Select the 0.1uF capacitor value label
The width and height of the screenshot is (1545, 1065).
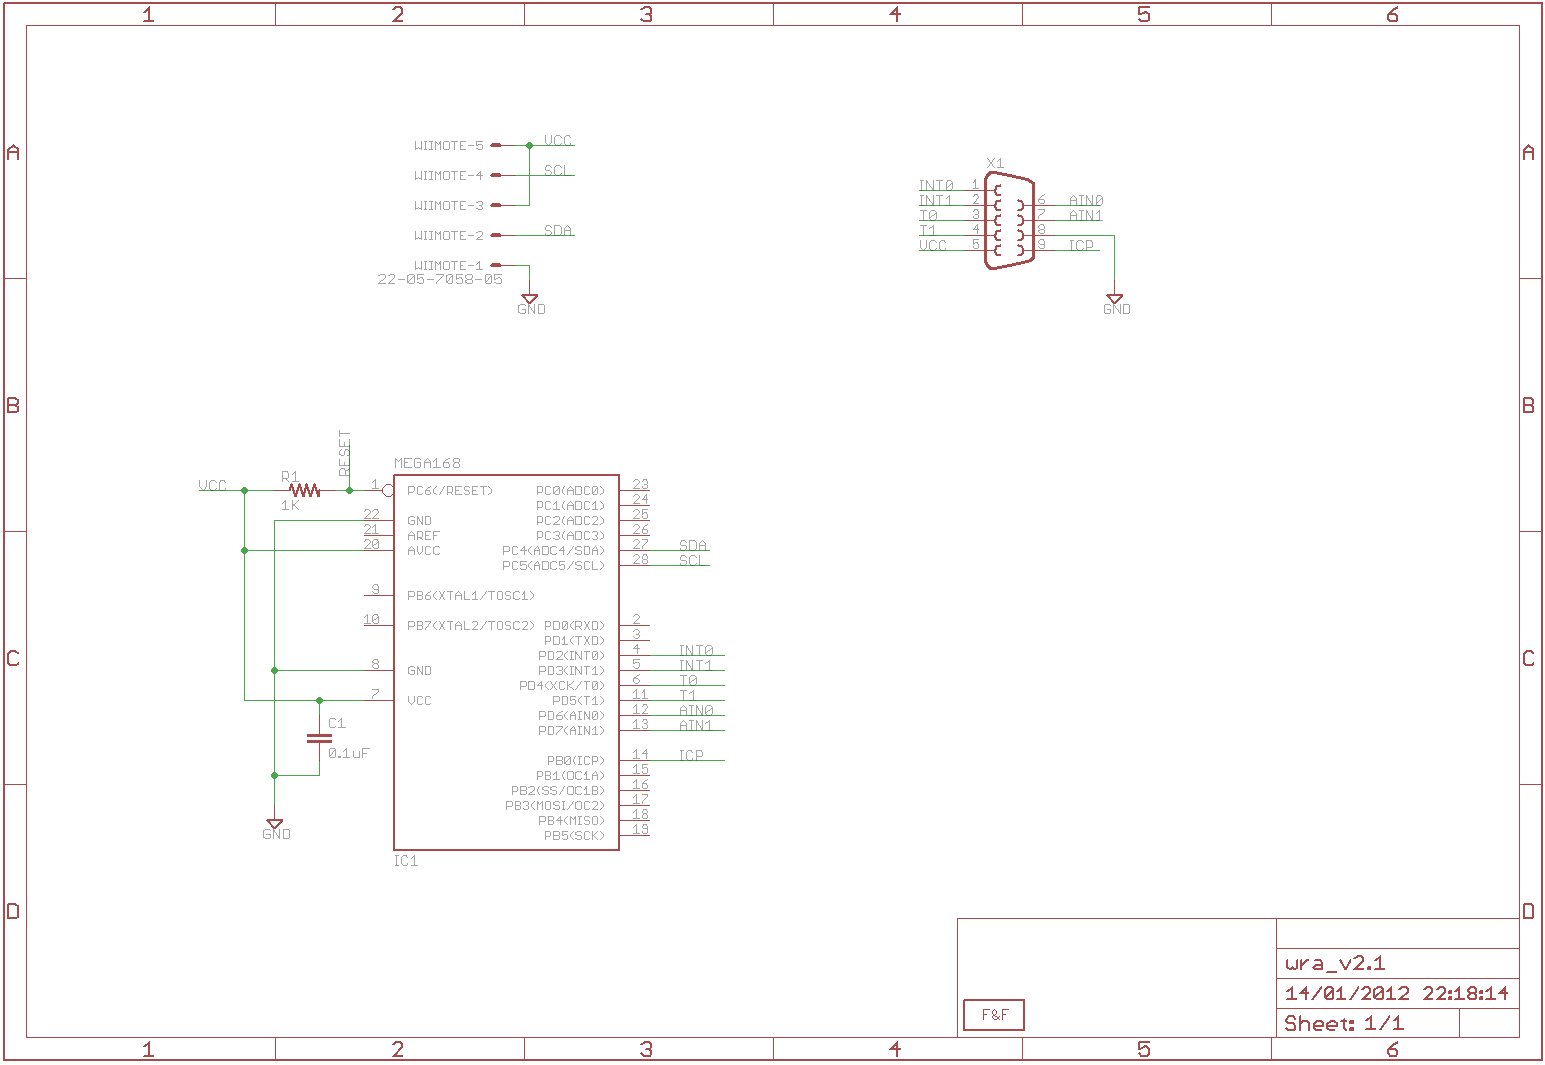(x=349, y=753)
